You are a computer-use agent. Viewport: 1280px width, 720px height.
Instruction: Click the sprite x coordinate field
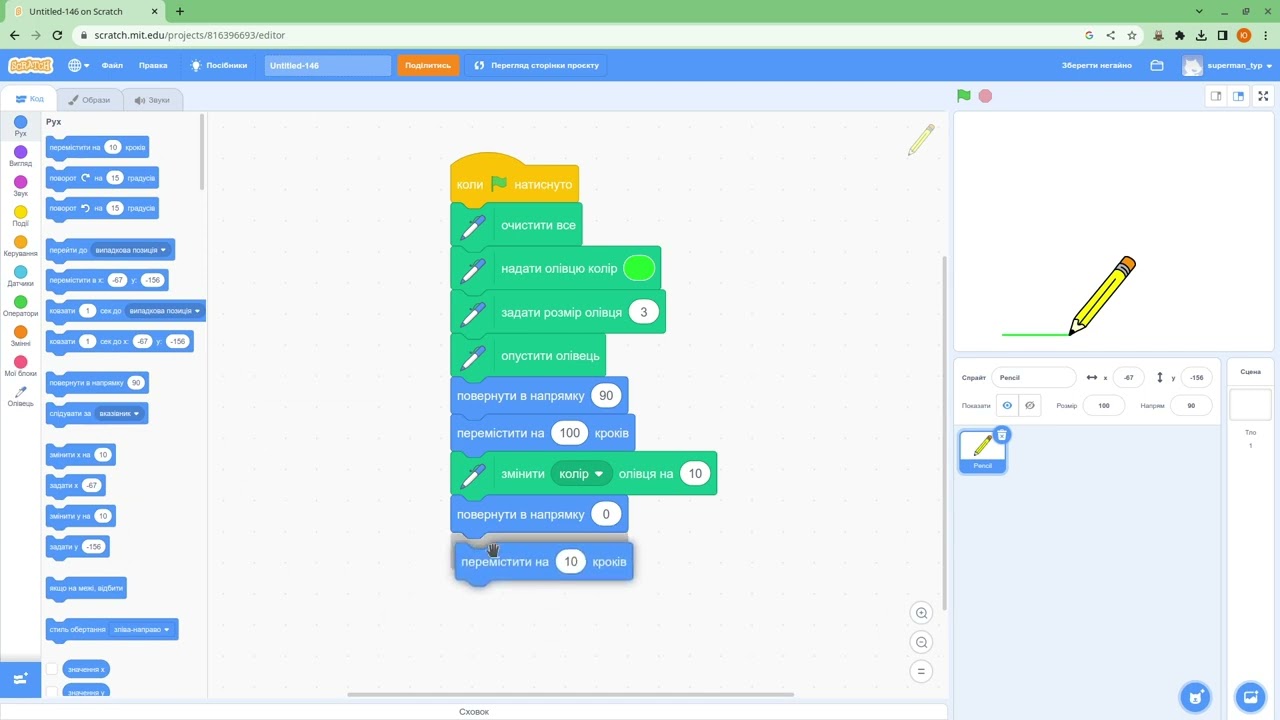1129,378
